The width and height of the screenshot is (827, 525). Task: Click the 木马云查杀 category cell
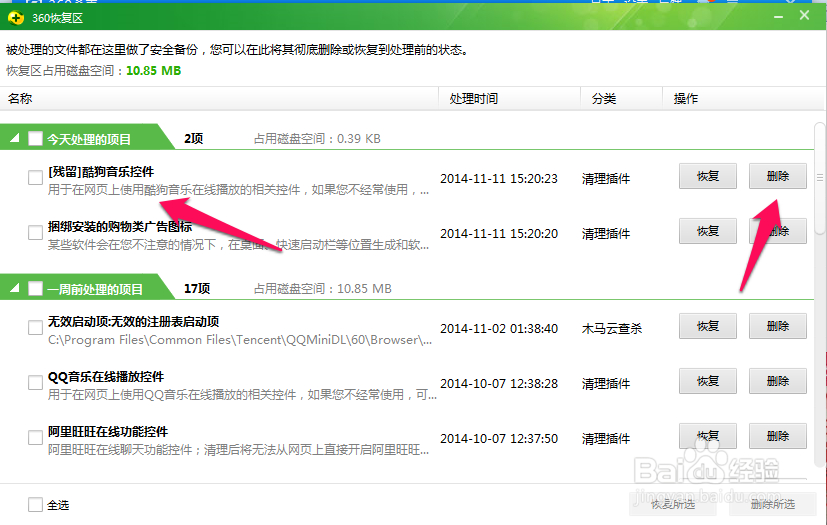[612, 328]
